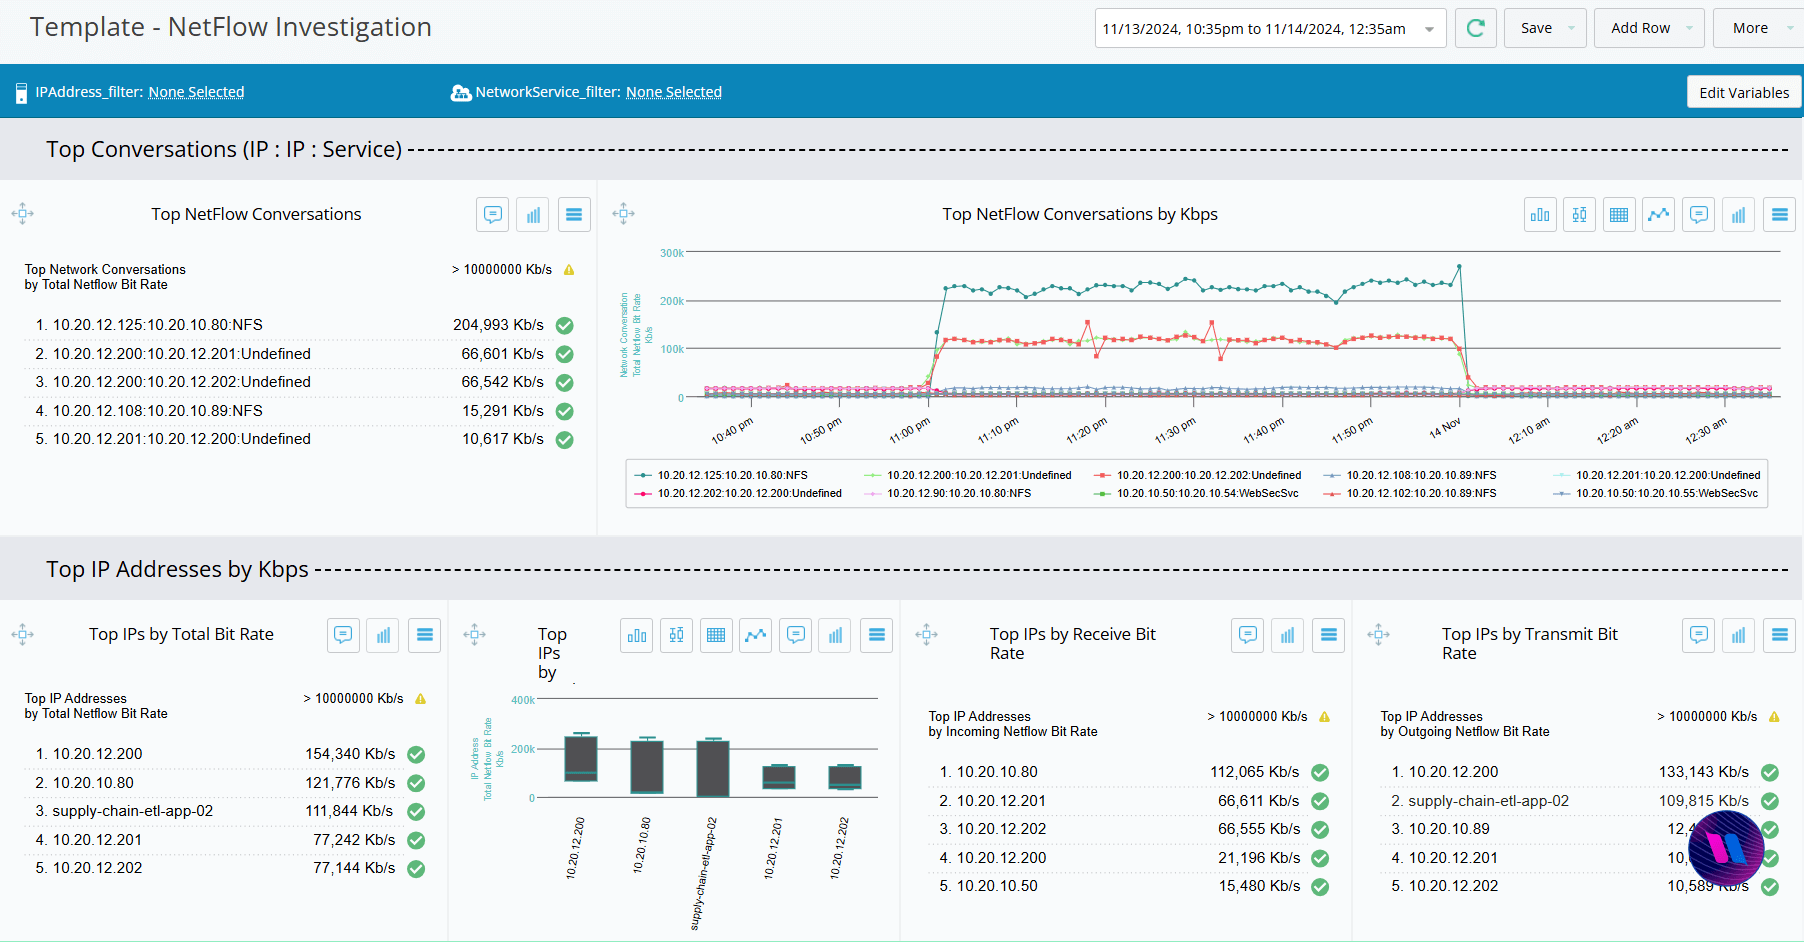Open comments on Top NetFlow Conversations widget
The width and height of the screenshot is (1804, 942).
click(492, 215)
